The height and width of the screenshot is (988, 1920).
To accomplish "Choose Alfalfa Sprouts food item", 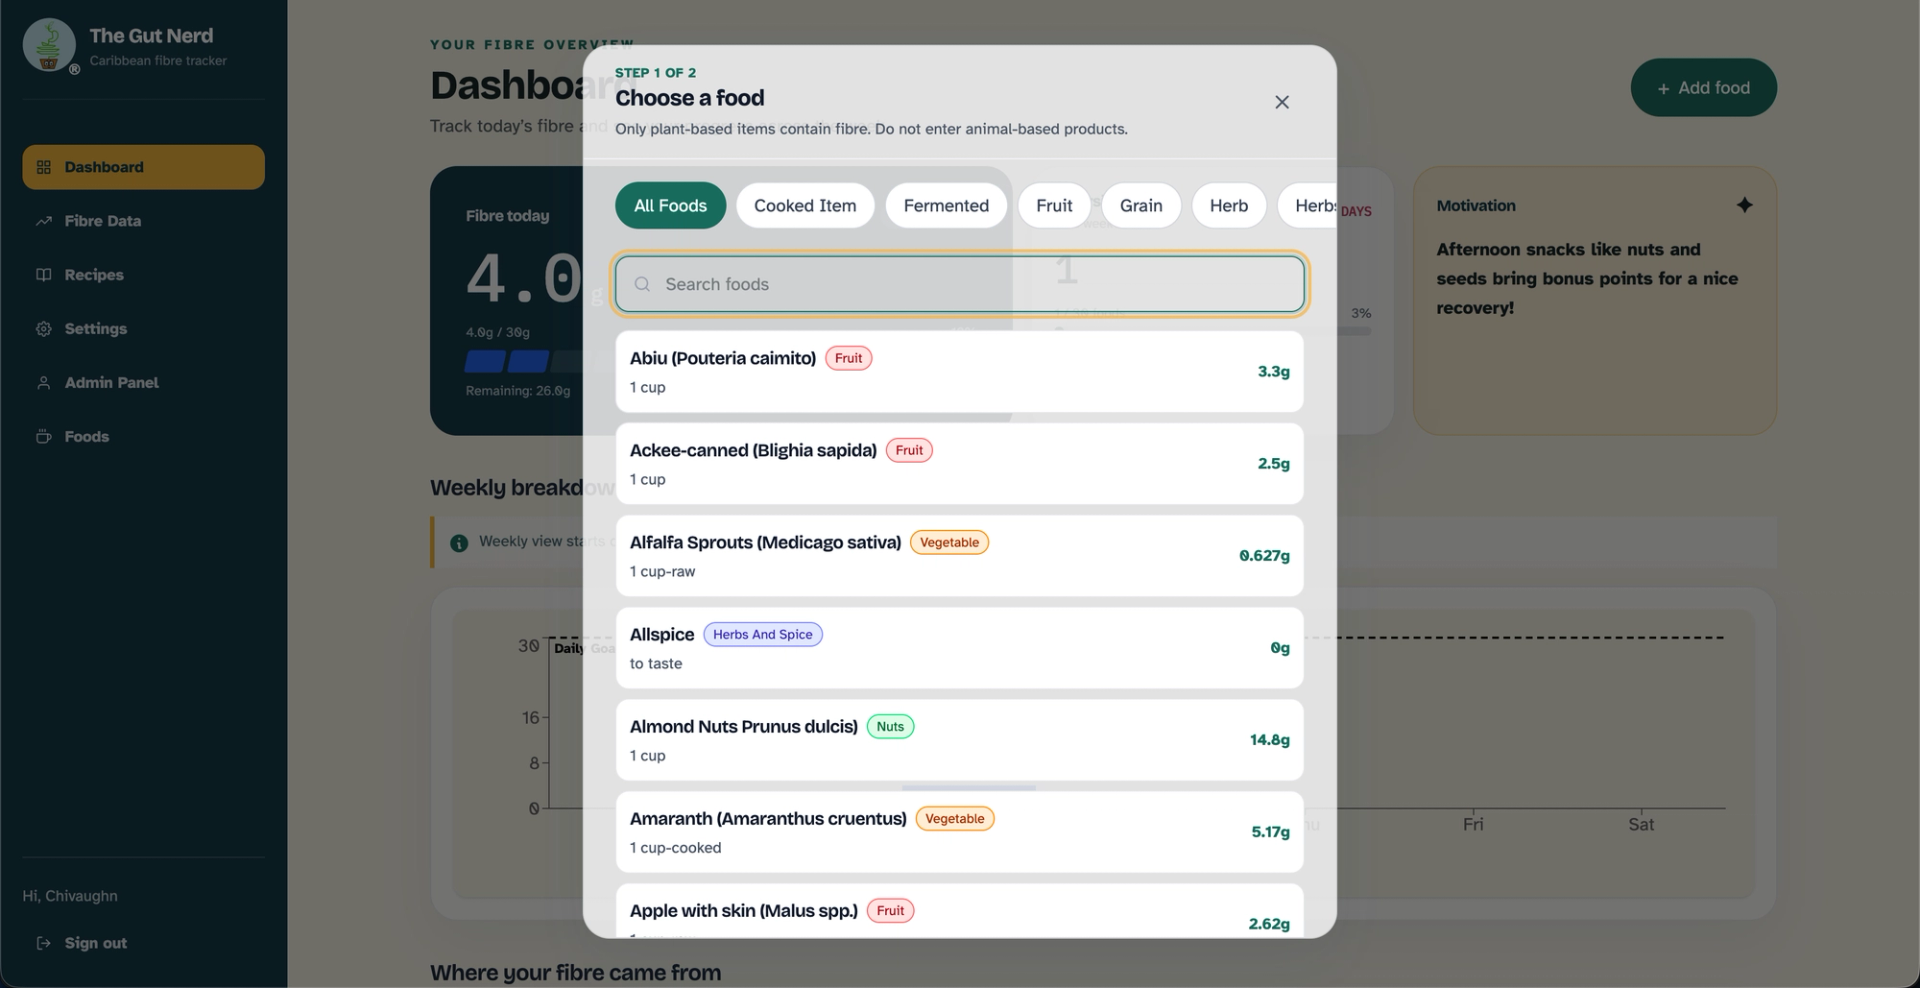I will pos(960,556).
